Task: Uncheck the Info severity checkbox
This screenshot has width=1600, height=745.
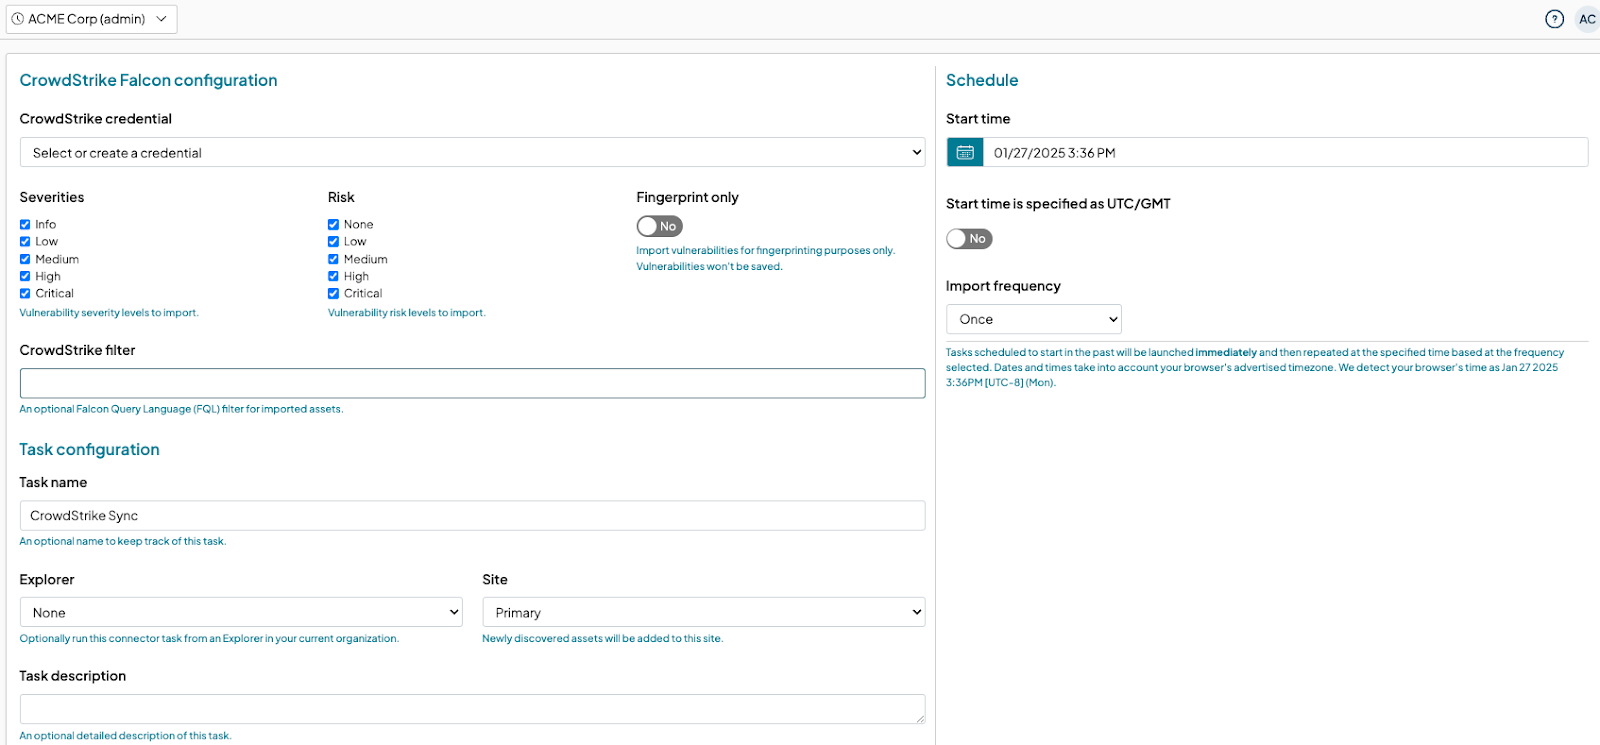Action: pyautogui.click(x=25, y=224)
